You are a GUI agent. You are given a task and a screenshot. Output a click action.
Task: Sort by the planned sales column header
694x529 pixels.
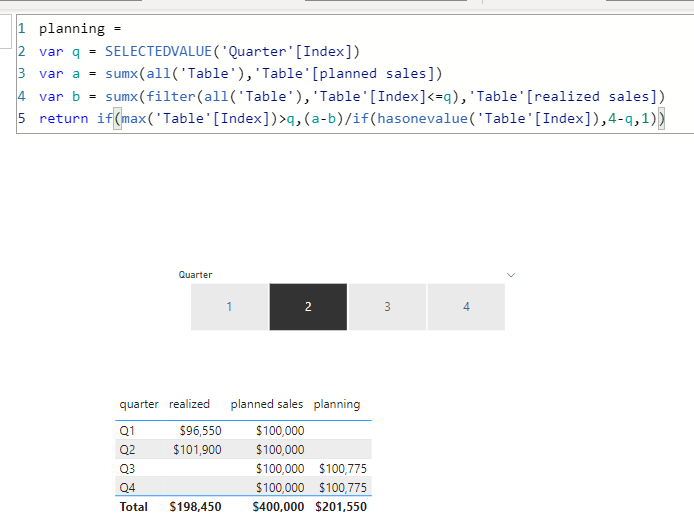point(266,404)
